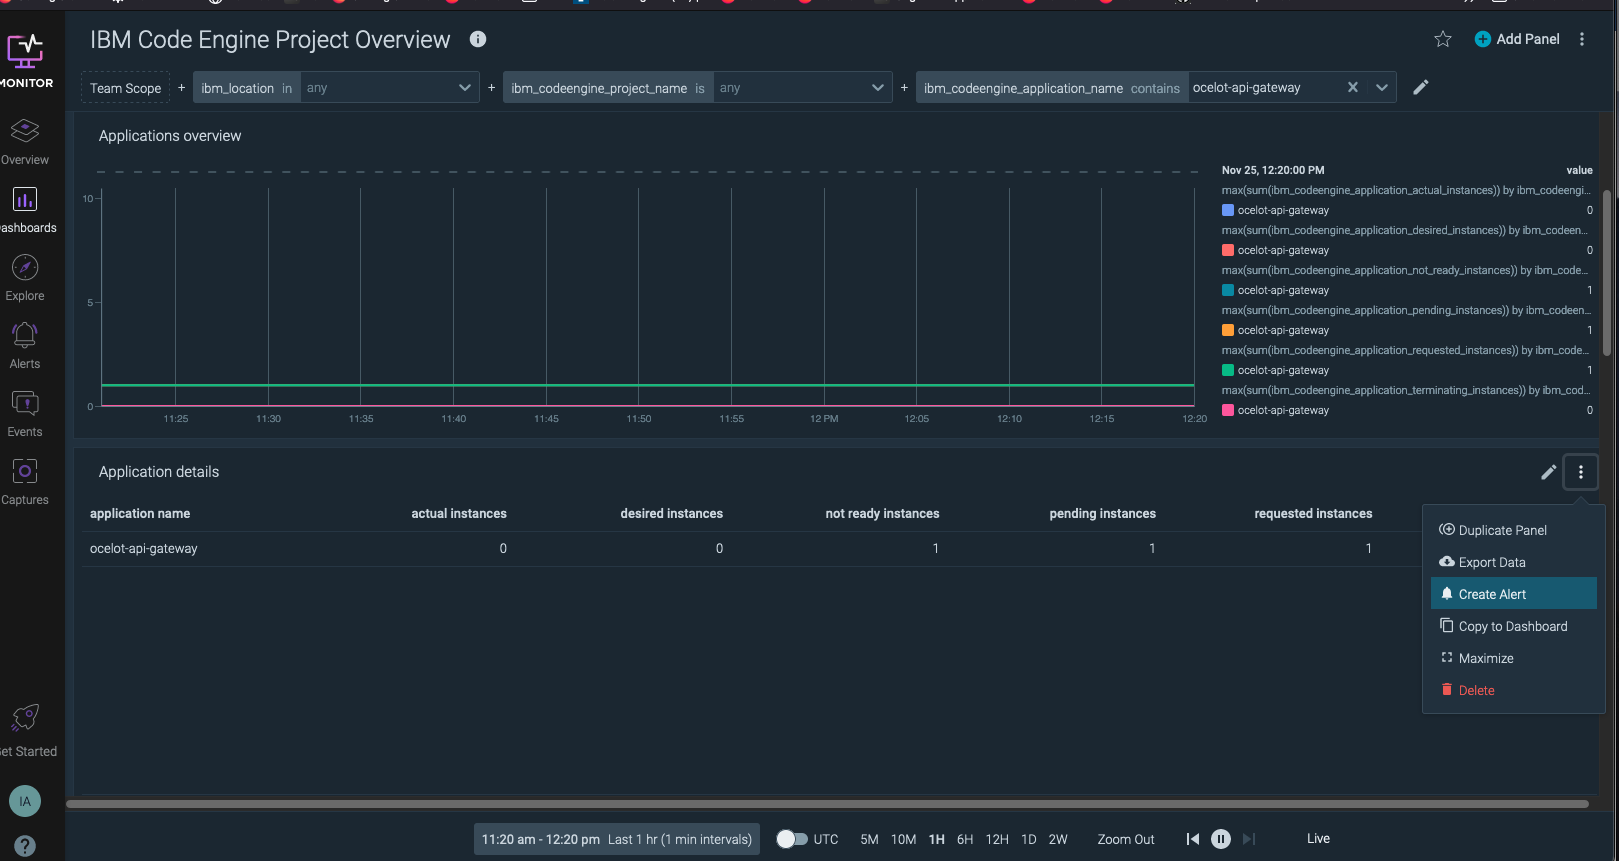Open the Monitor logo home
This screenshot has width=1619, height=861.
26,60
